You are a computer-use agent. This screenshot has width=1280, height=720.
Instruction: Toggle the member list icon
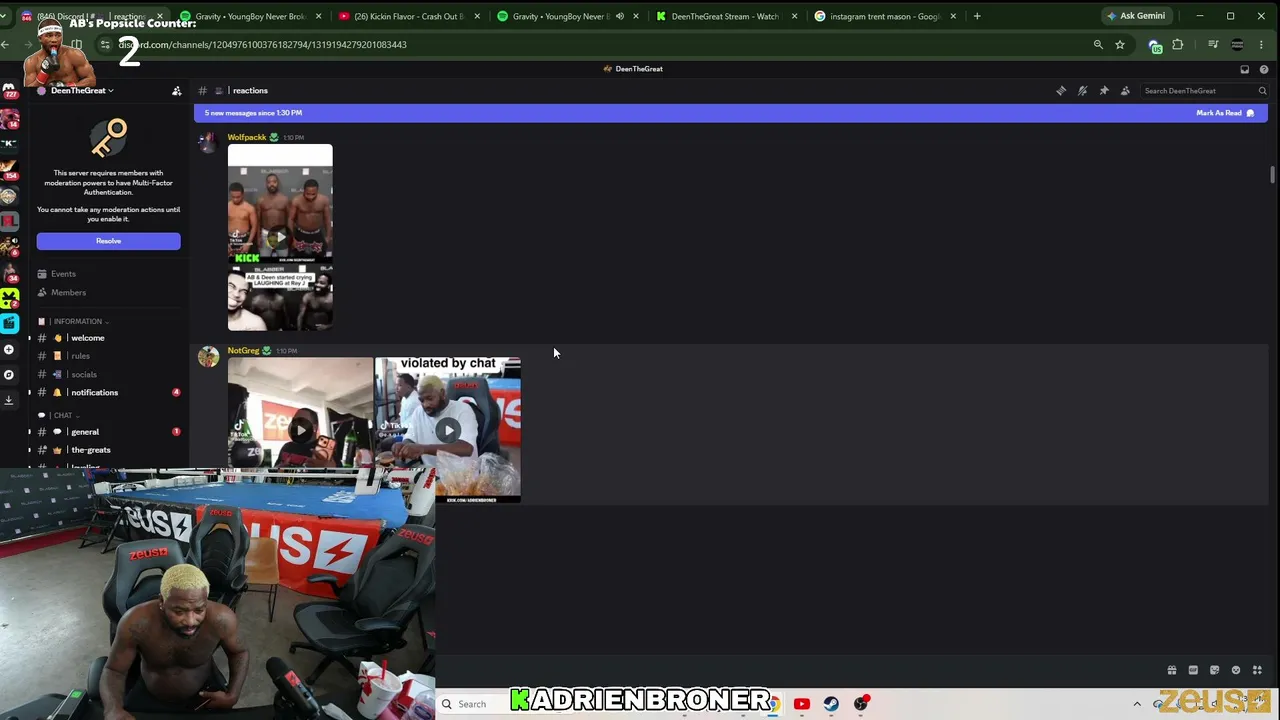(x=1125, y=91)
